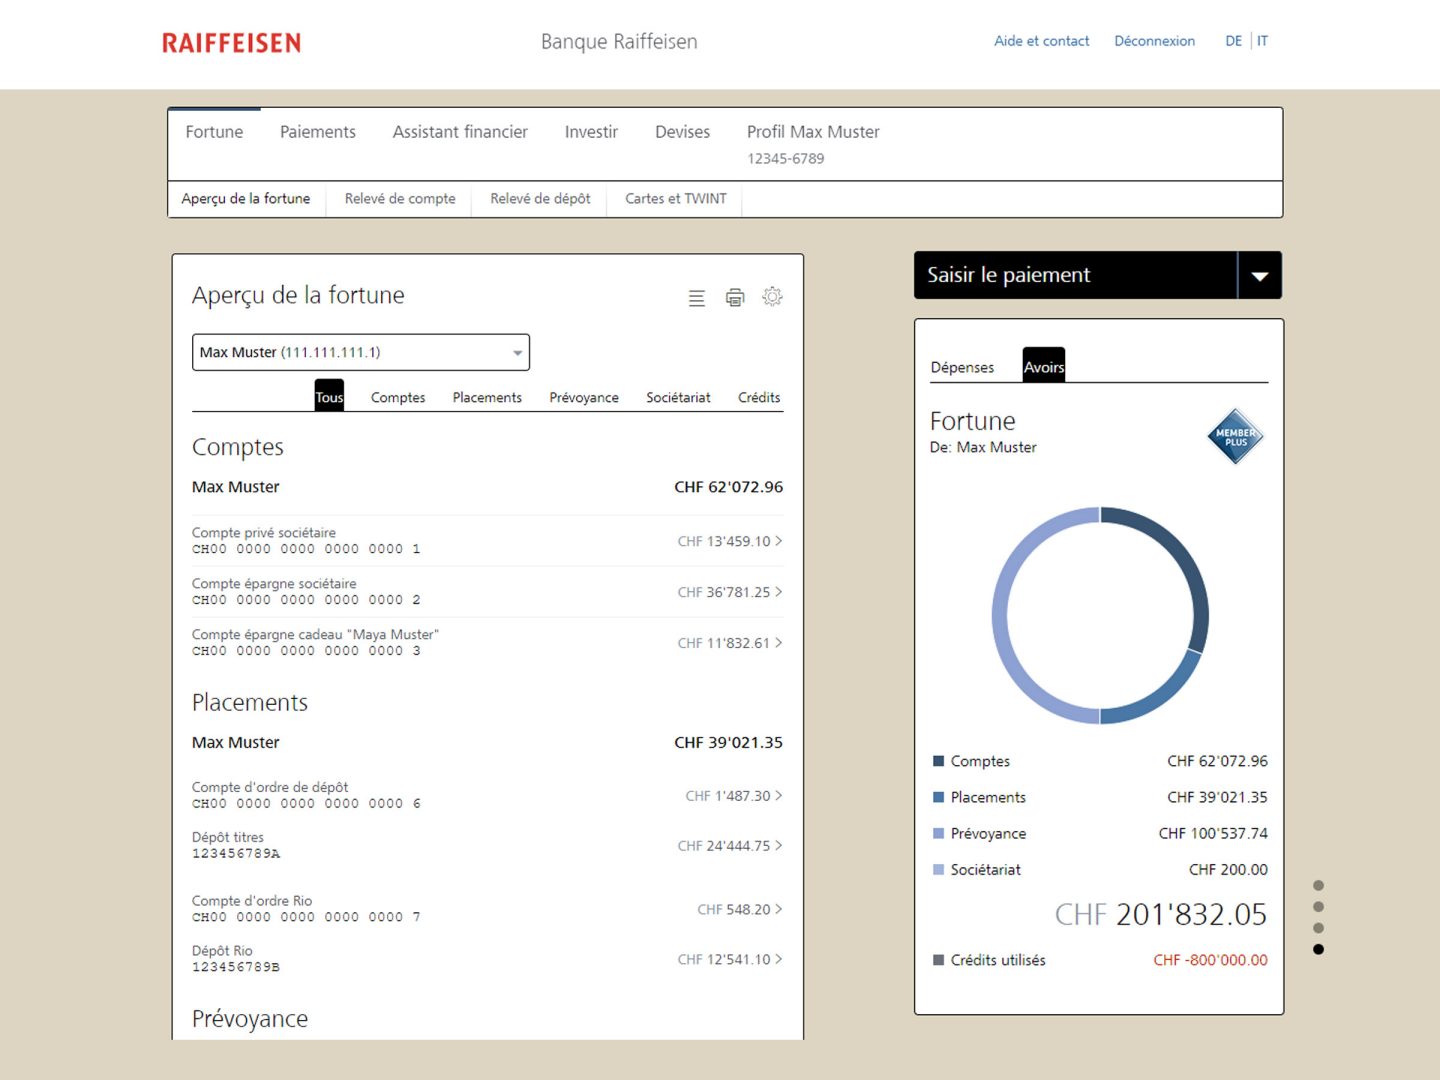Open the Devises menu

click(x=682, y=132)
